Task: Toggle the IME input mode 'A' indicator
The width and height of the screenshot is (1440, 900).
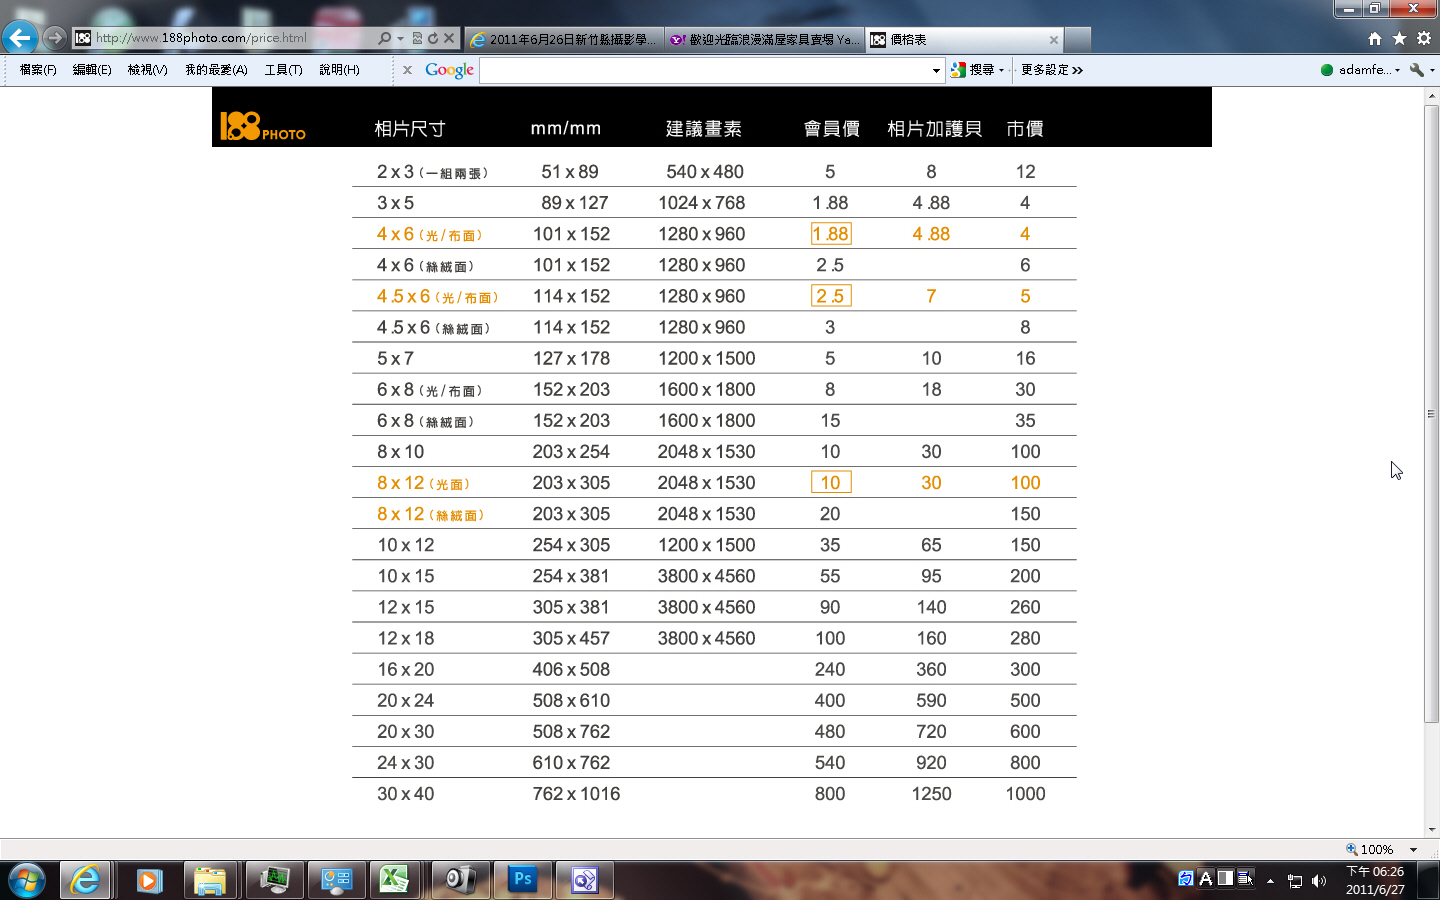Action: [x=1206, y=879]
